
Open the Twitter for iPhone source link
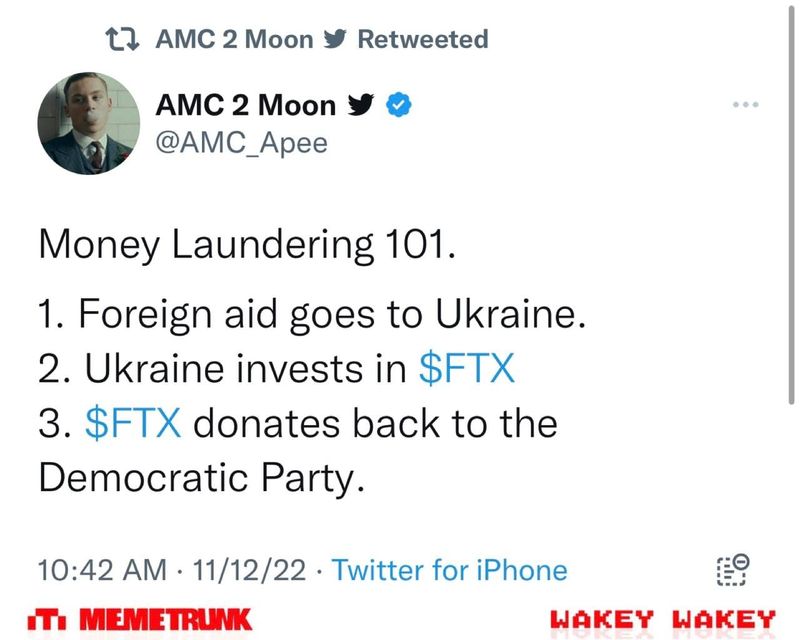click(448, 571)
